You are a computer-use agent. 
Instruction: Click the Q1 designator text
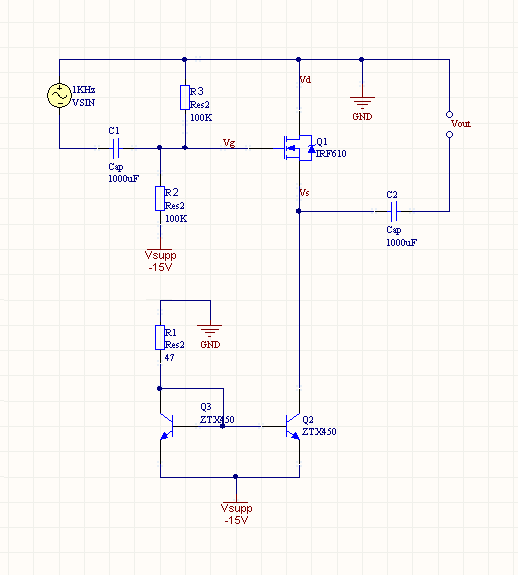point(322,142)
